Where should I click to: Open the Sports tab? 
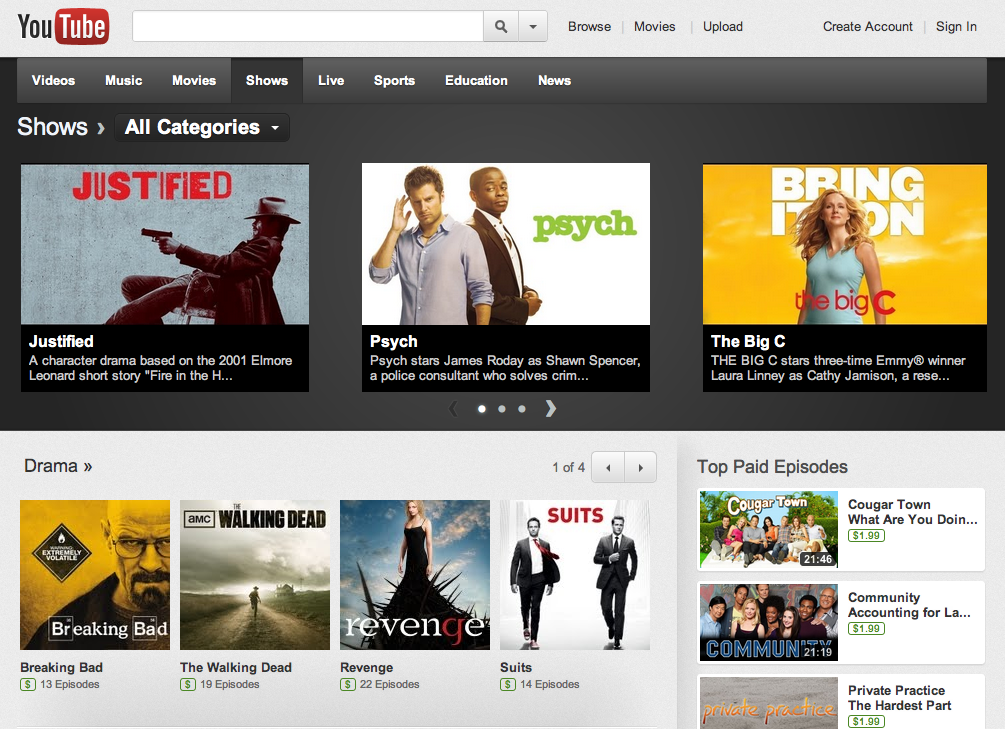(394, 80)
